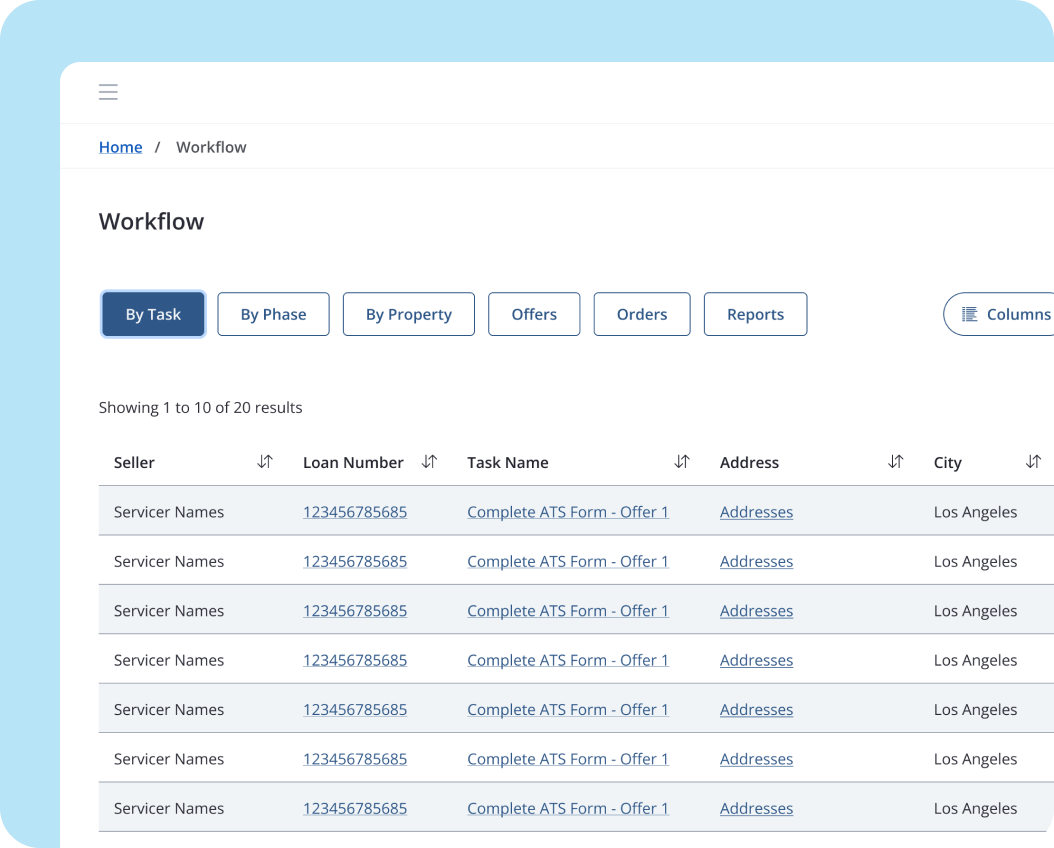This screenshot has width=1054, height=848.
Task: Open loan number link in seventh row
Action: (x=355, y=808)
